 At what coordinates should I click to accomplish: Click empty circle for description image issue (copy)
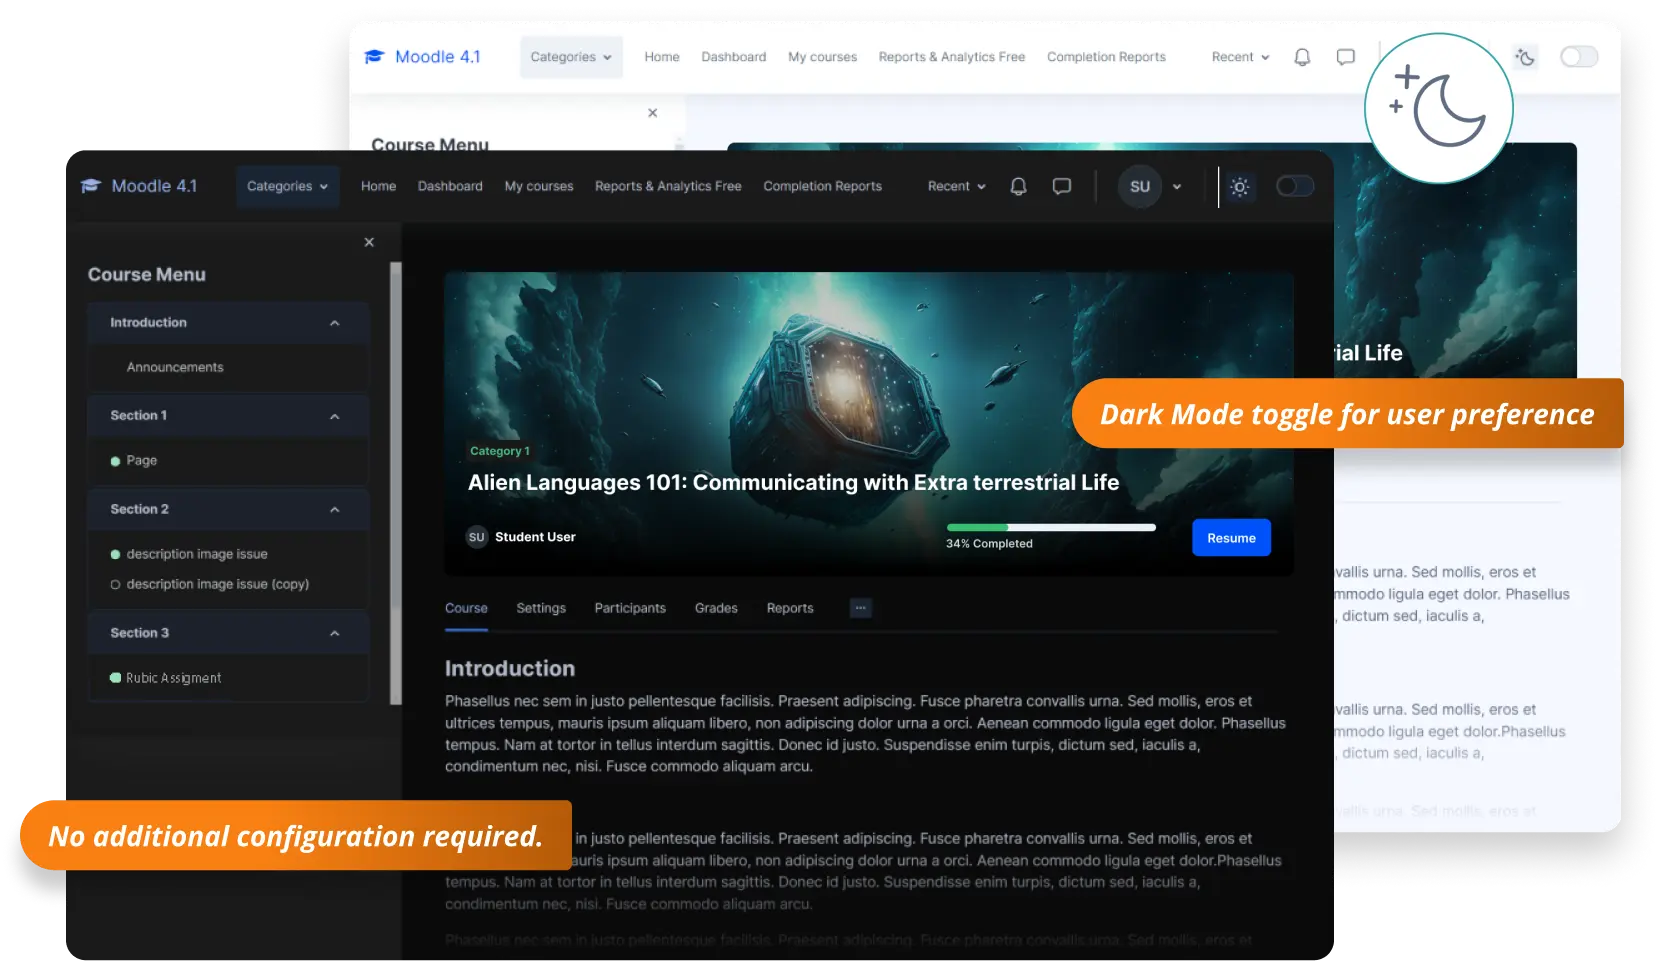coord(115,585)
